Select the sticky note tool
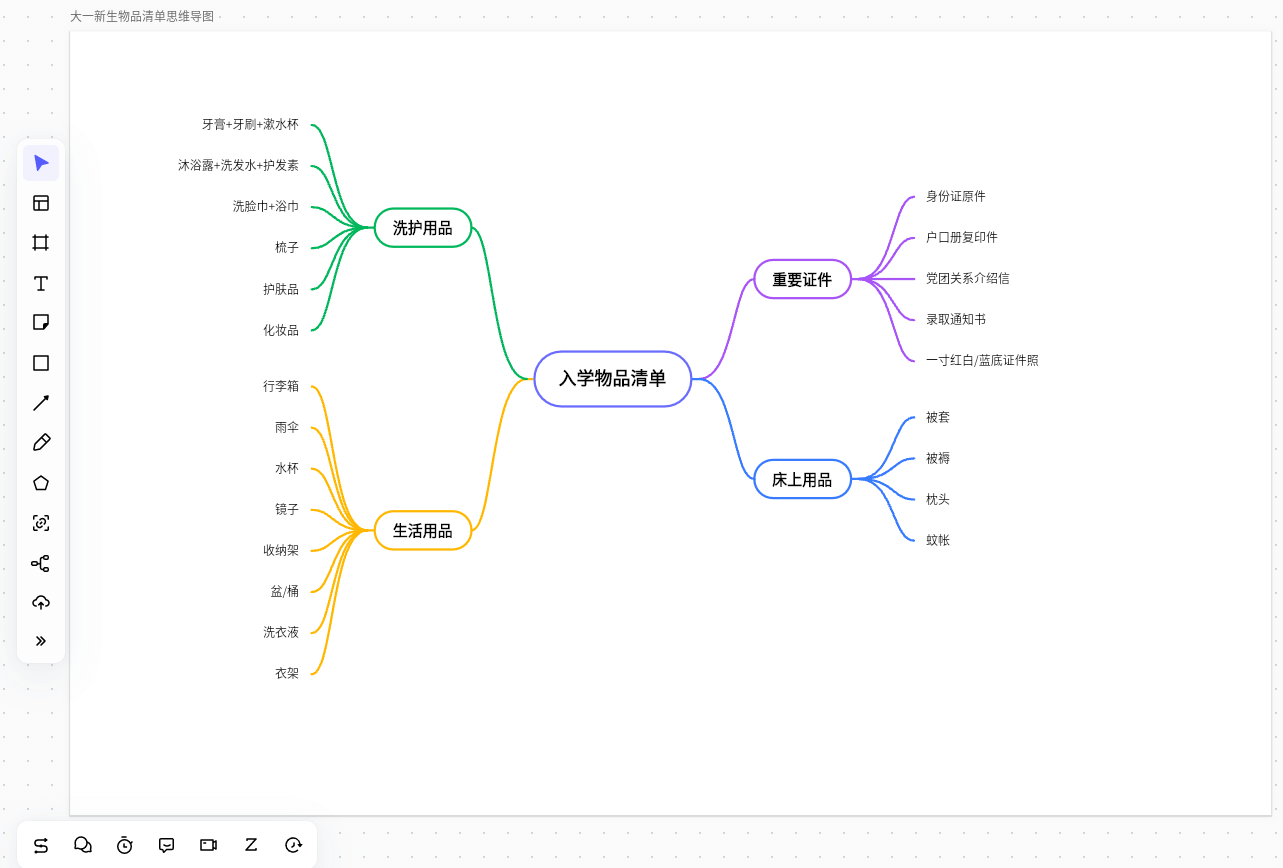 41,322
